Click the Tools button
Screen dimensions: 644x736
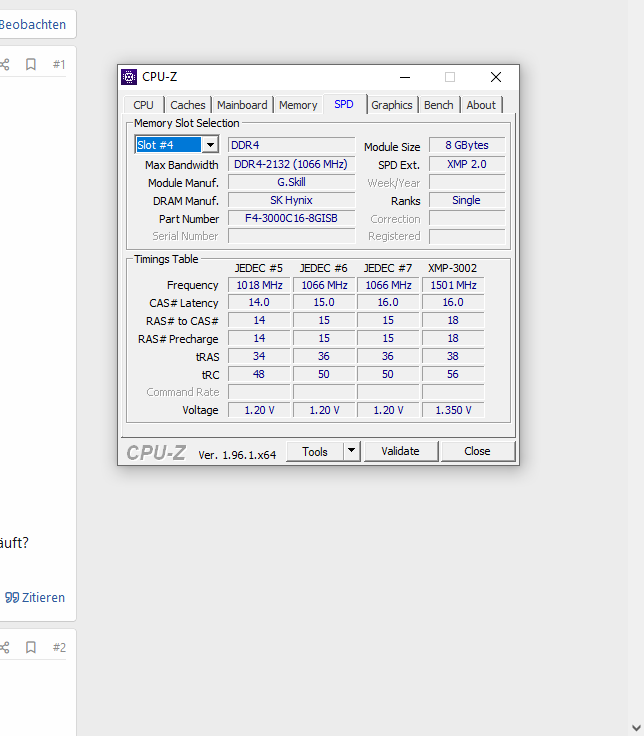coord(315,452)
